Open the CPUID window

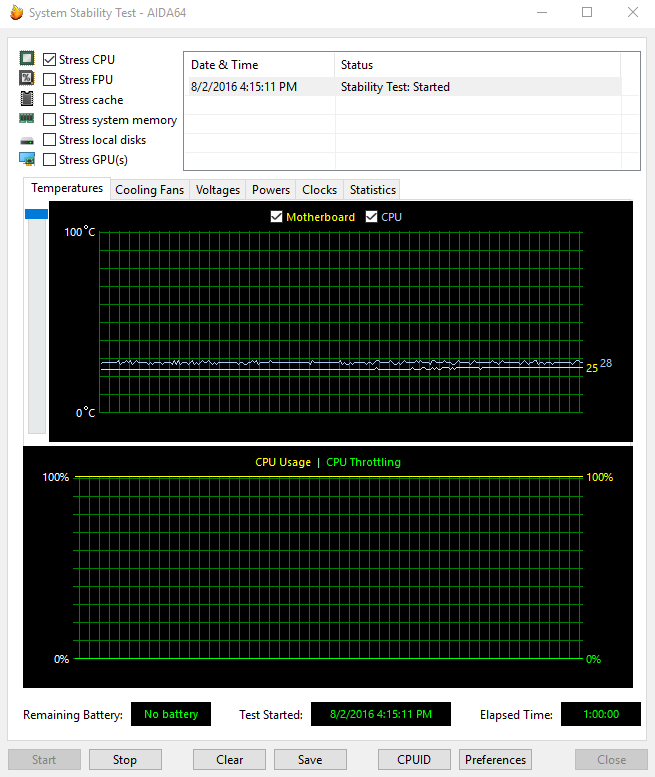pyautogui.click(x=414, y=759)
